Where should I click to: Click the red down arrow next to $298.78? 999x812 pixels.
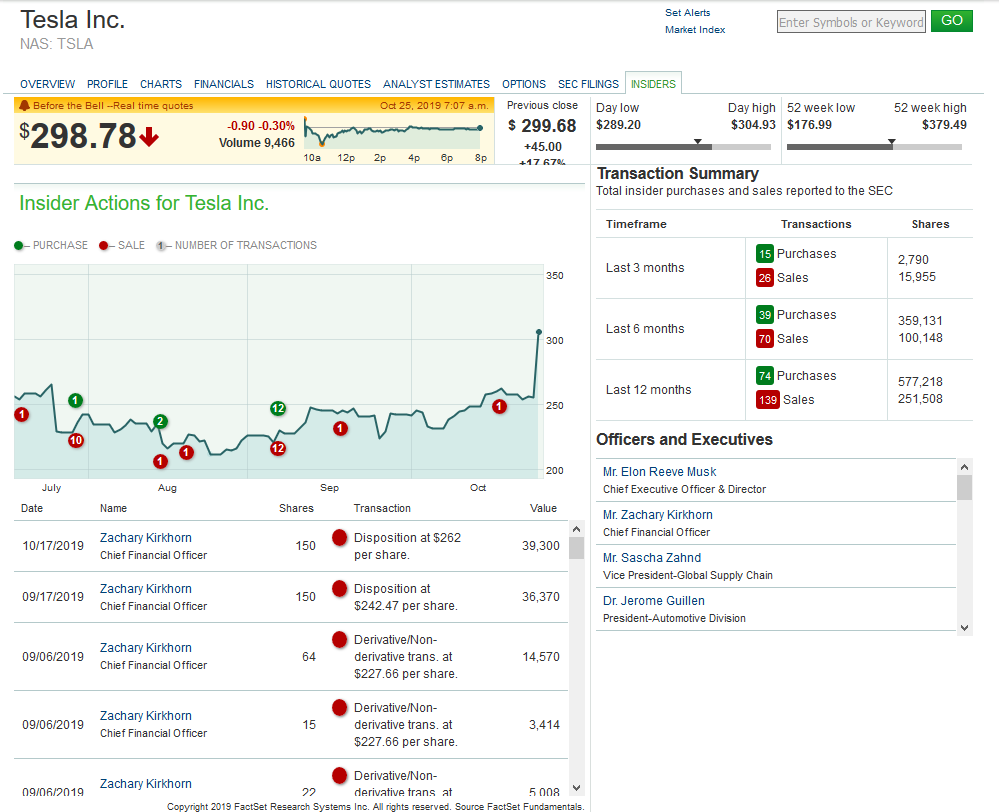pyautogui.click(x=149, y=136)
